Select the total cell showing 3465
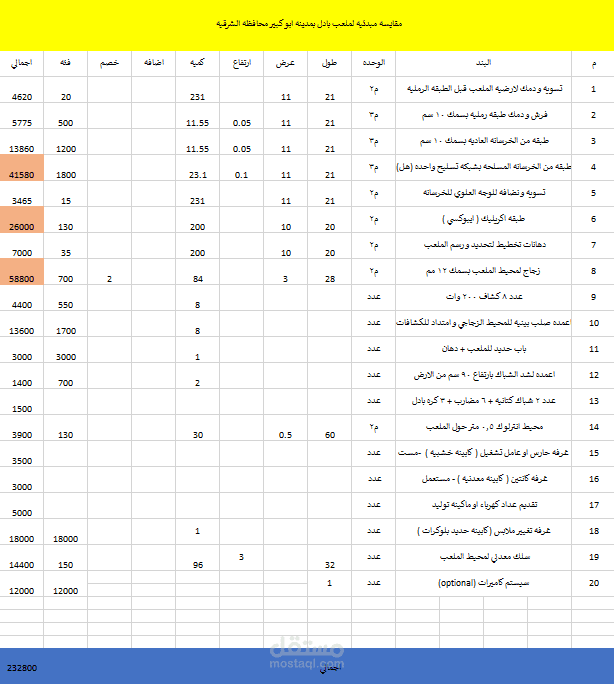Image resolution: width=614 pixels, height=684 pixels. pos(22,194)
